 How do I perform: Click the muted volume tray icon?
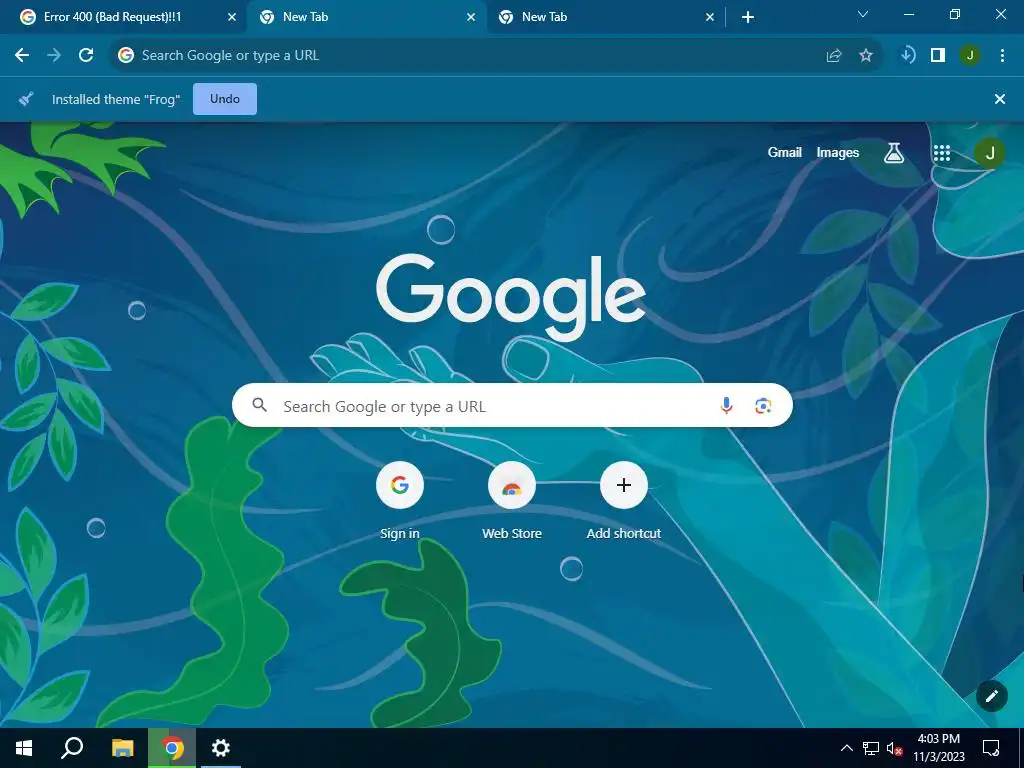pos(895,748)
